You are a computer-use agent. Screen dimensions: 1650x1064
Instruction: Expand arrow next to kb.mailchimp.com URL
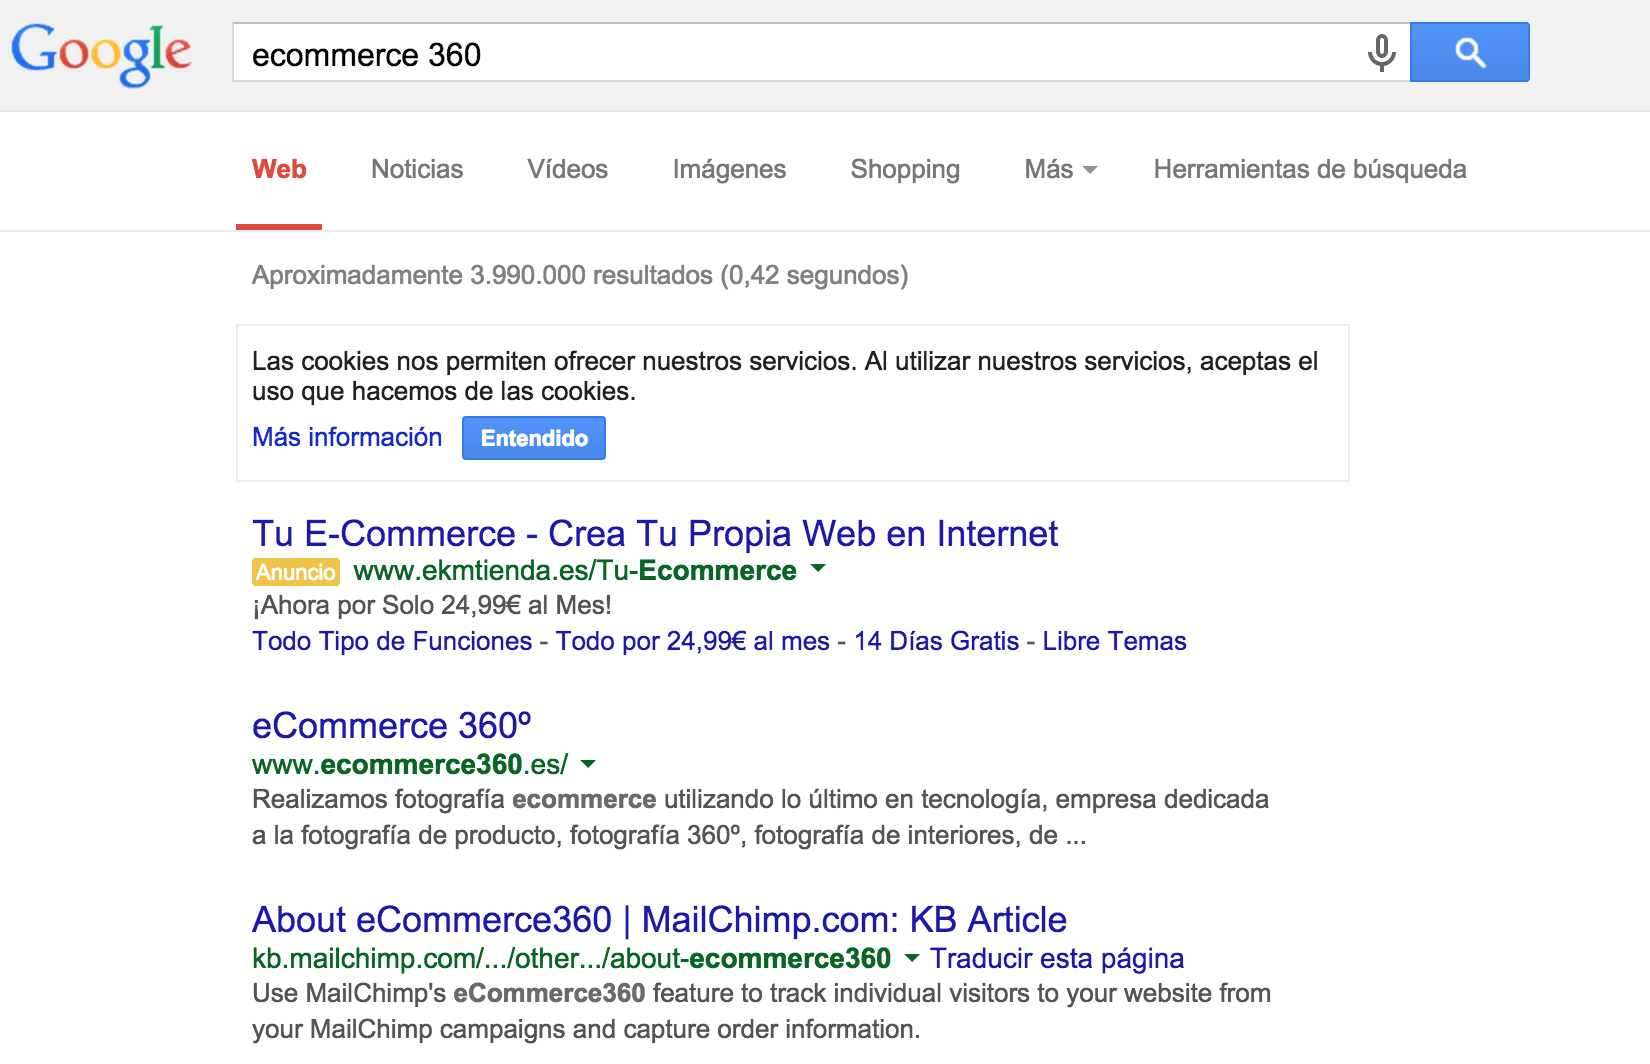coord(911,958)
